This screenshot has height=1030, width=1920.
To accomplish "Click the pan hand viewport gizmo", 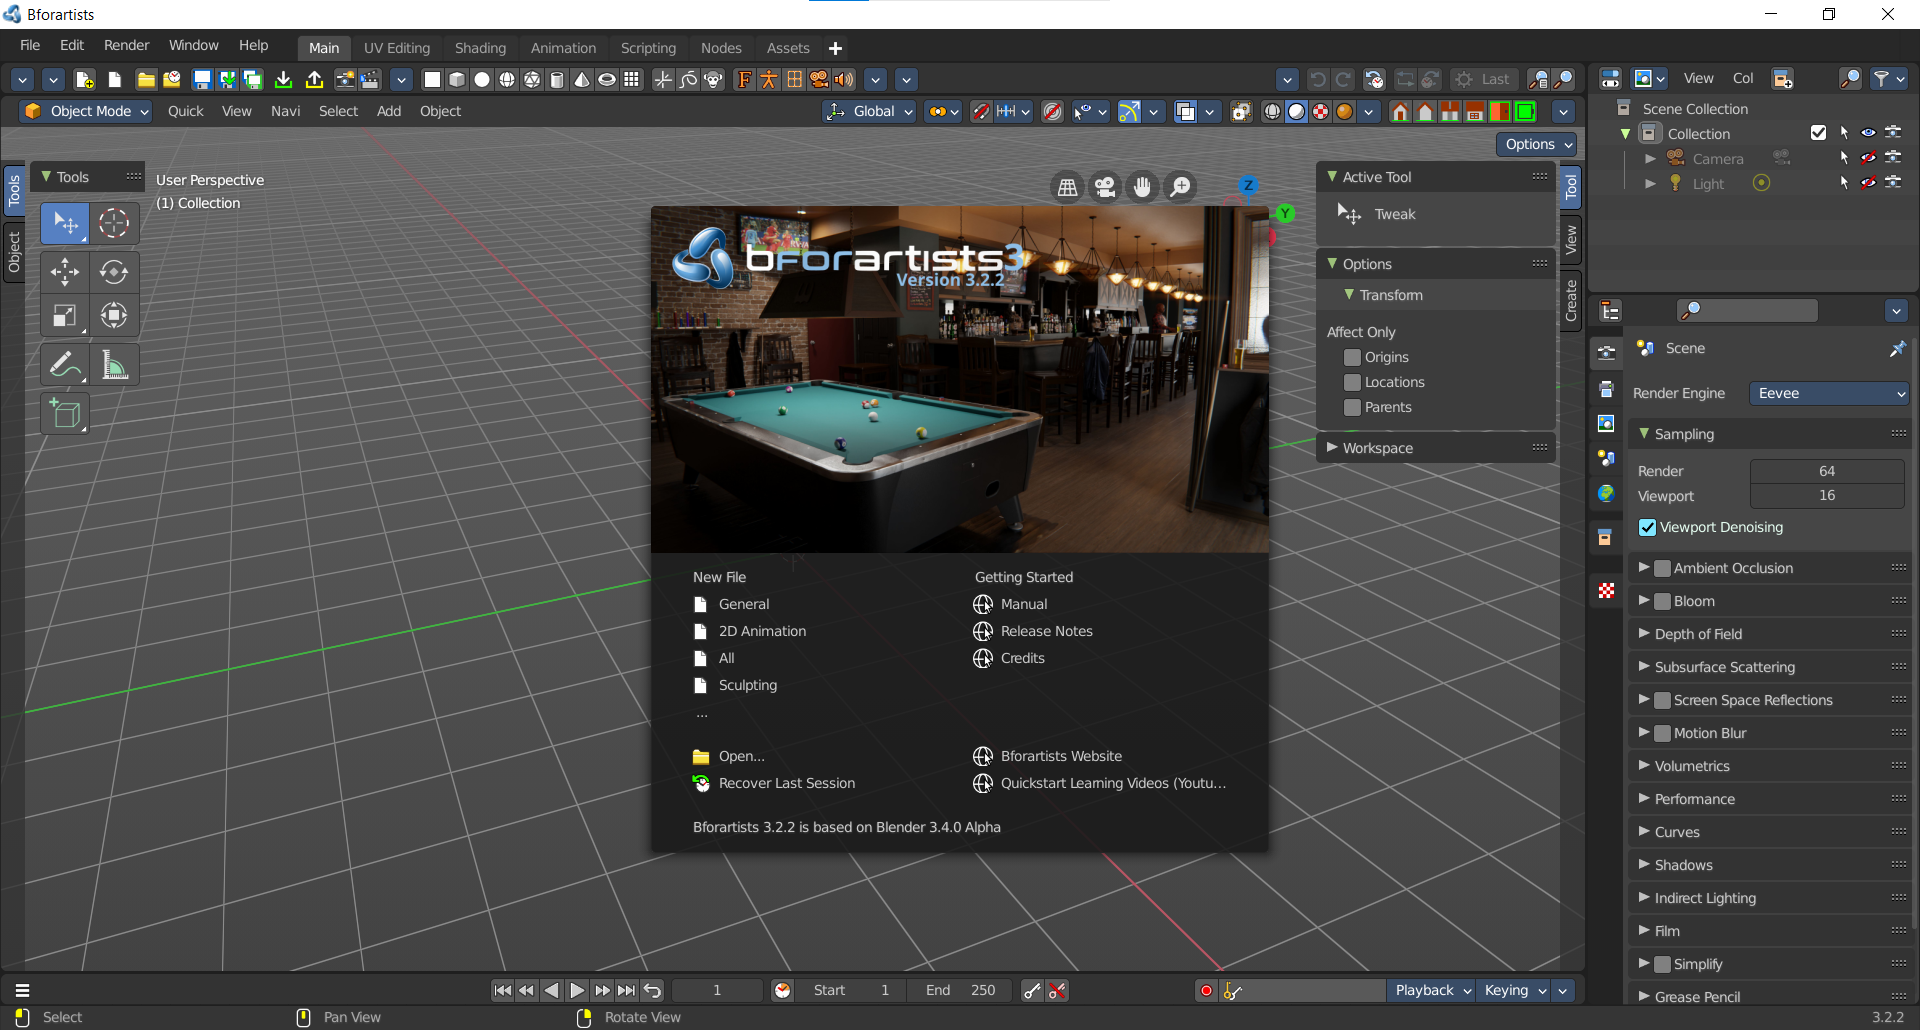I will coord(1142,187).
